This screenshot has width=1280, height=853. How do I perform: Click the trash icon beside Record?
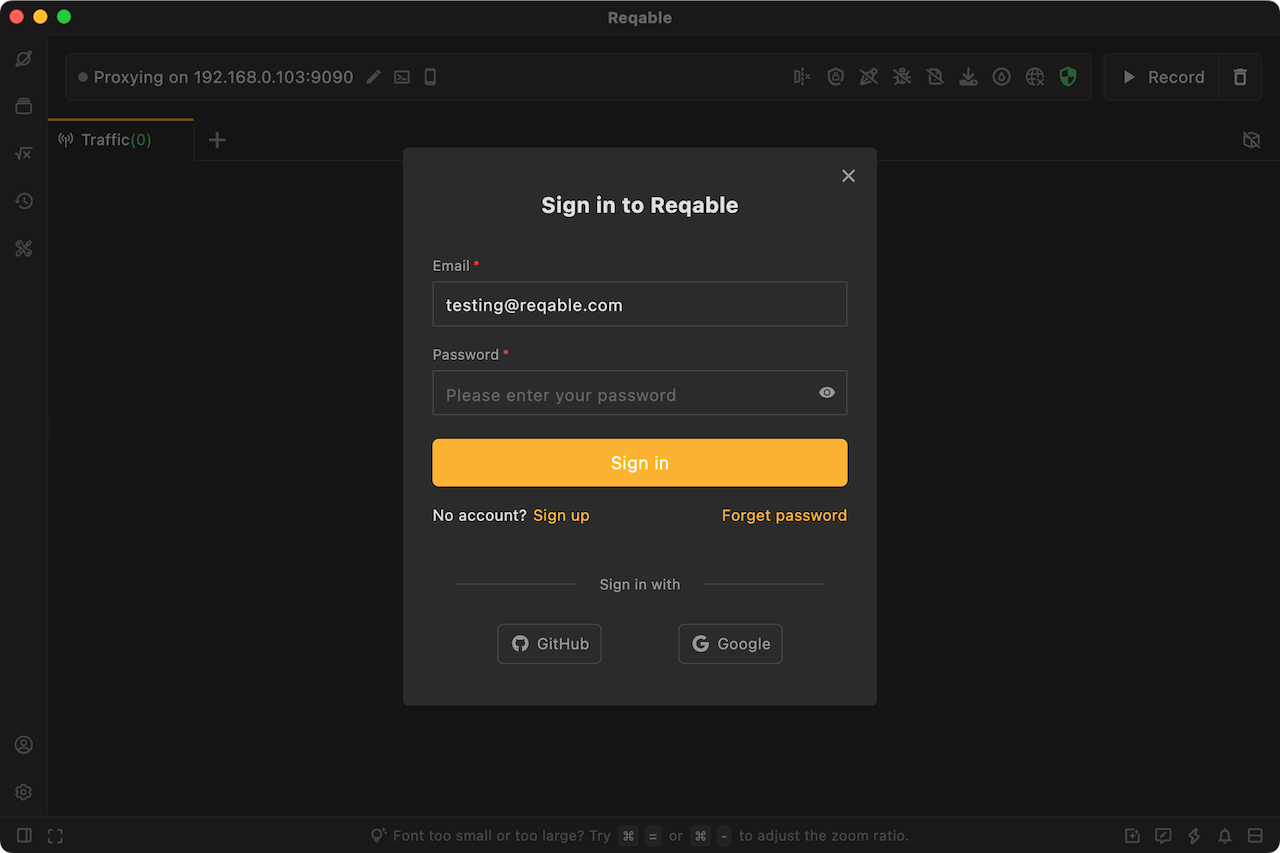pyautogui.click(x=1240, y=77)
